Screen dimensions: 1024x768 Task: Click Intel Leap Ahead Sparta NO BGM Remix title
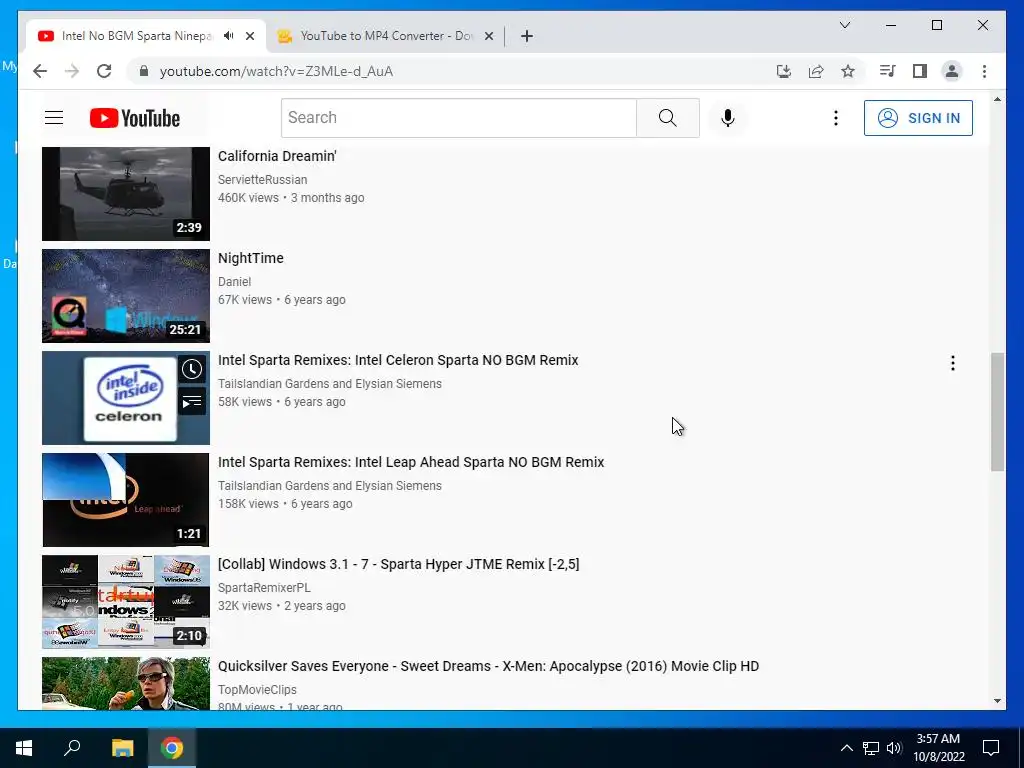(x=411, y=462)
